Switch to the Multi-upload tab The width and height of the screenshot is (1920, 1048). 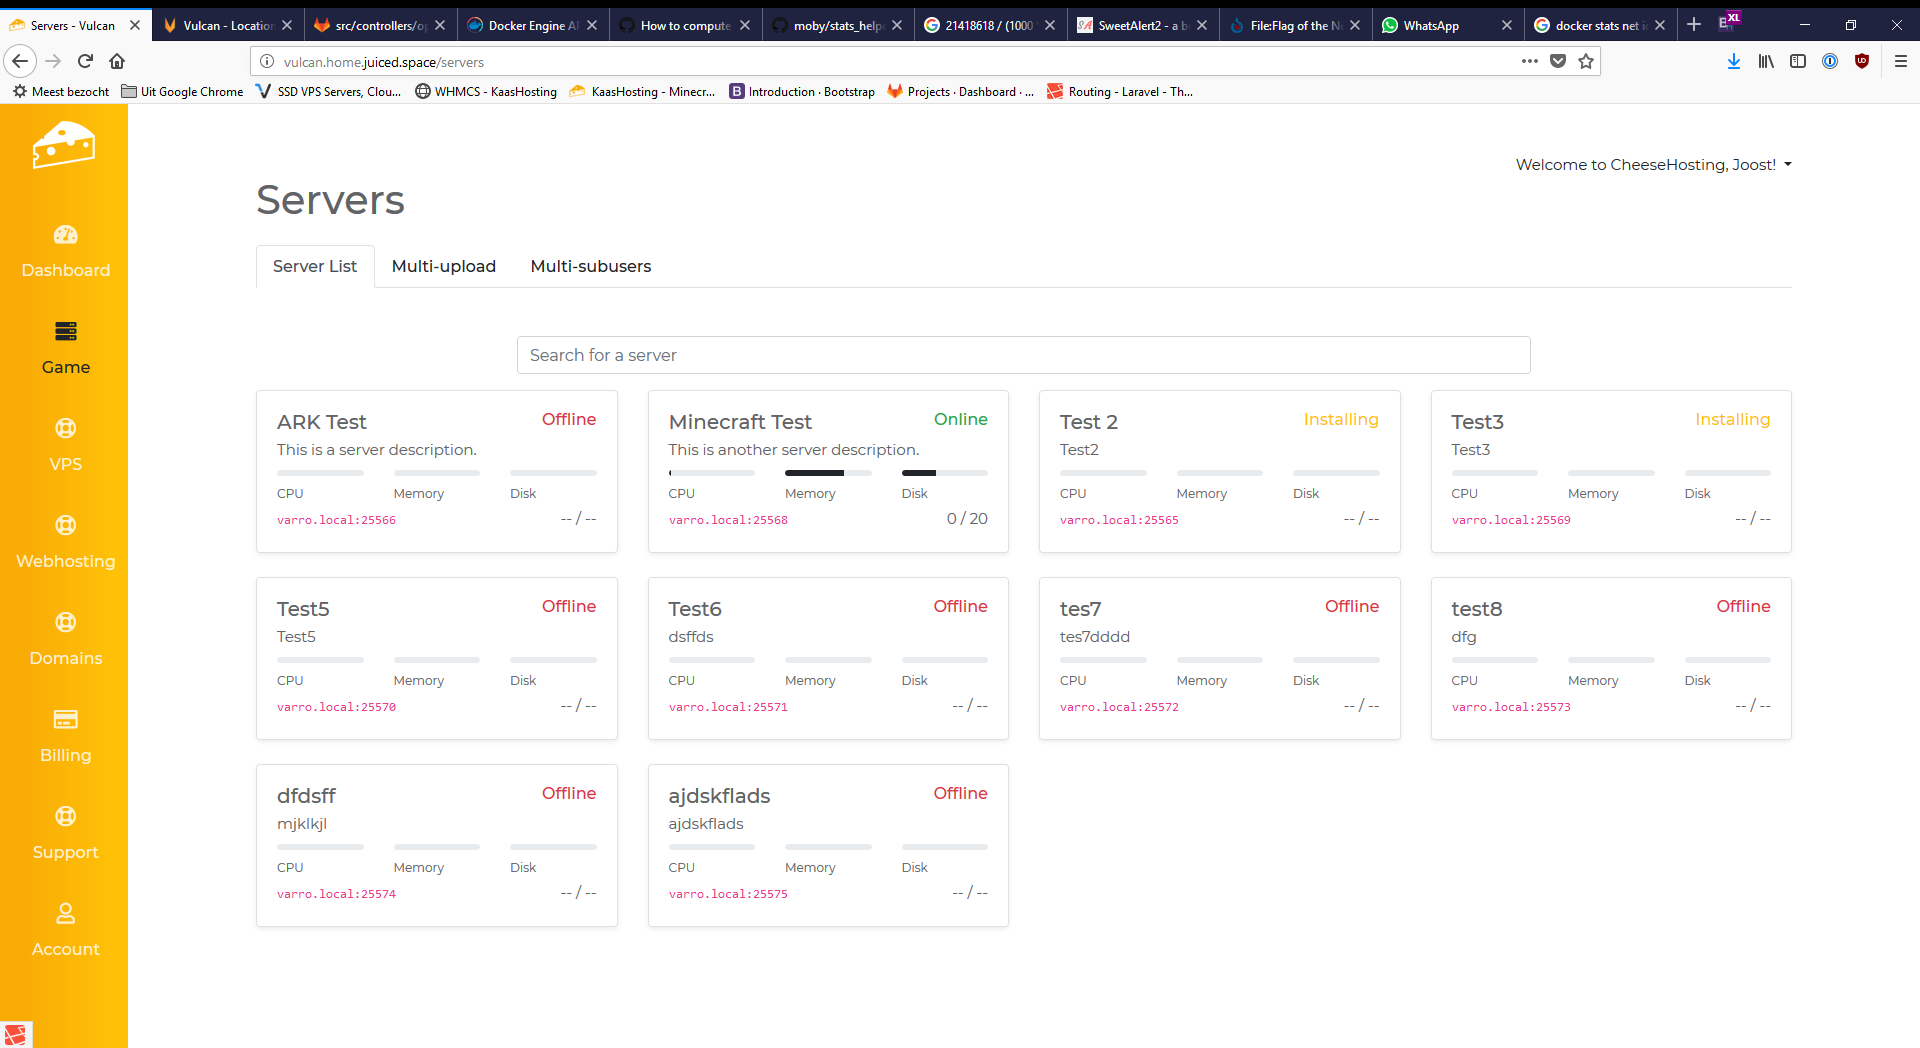coord(443,266)
